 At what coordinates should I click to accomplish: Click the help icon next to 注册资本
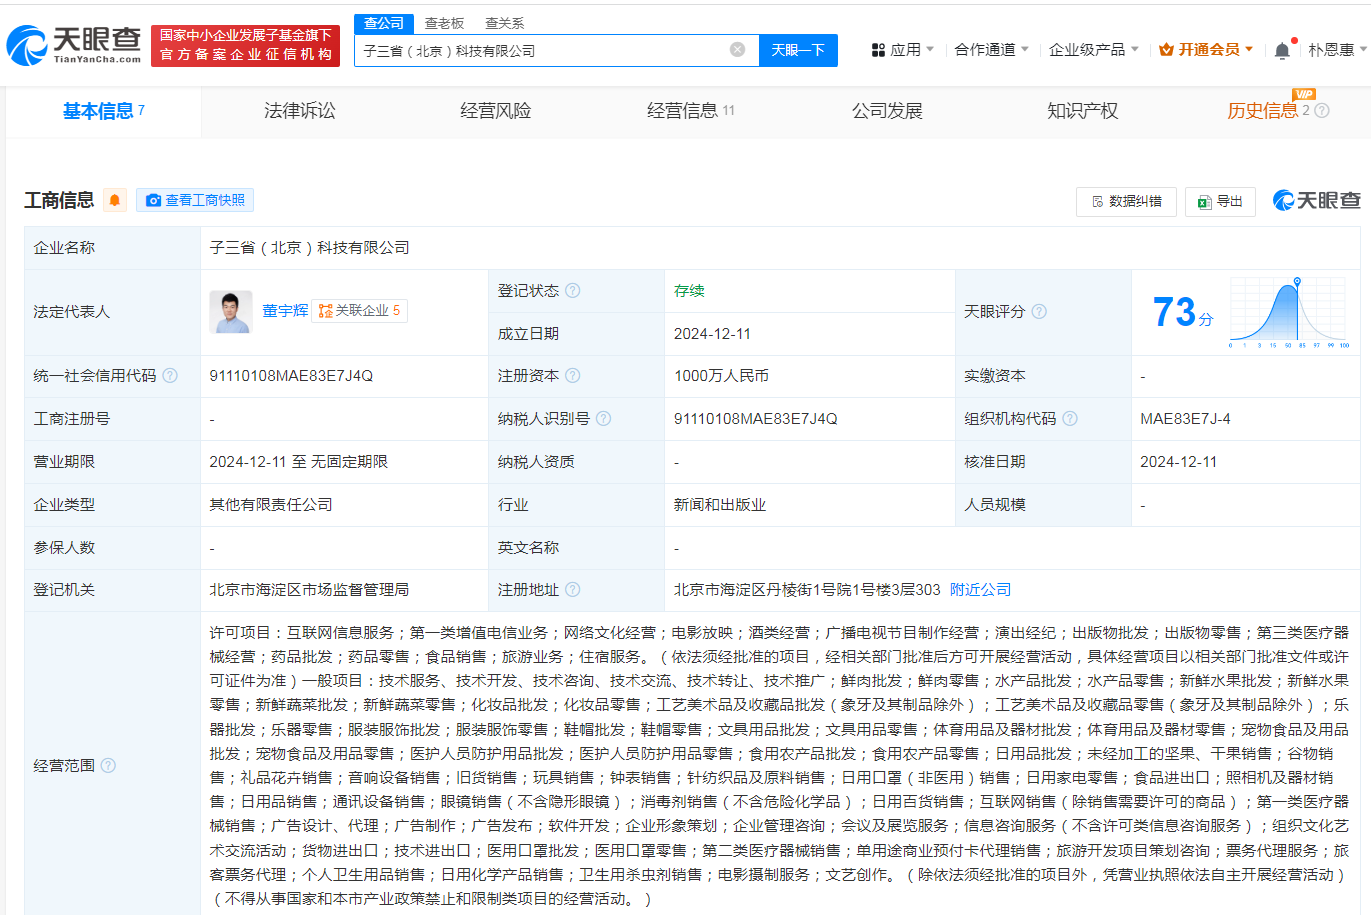(572, 376)
